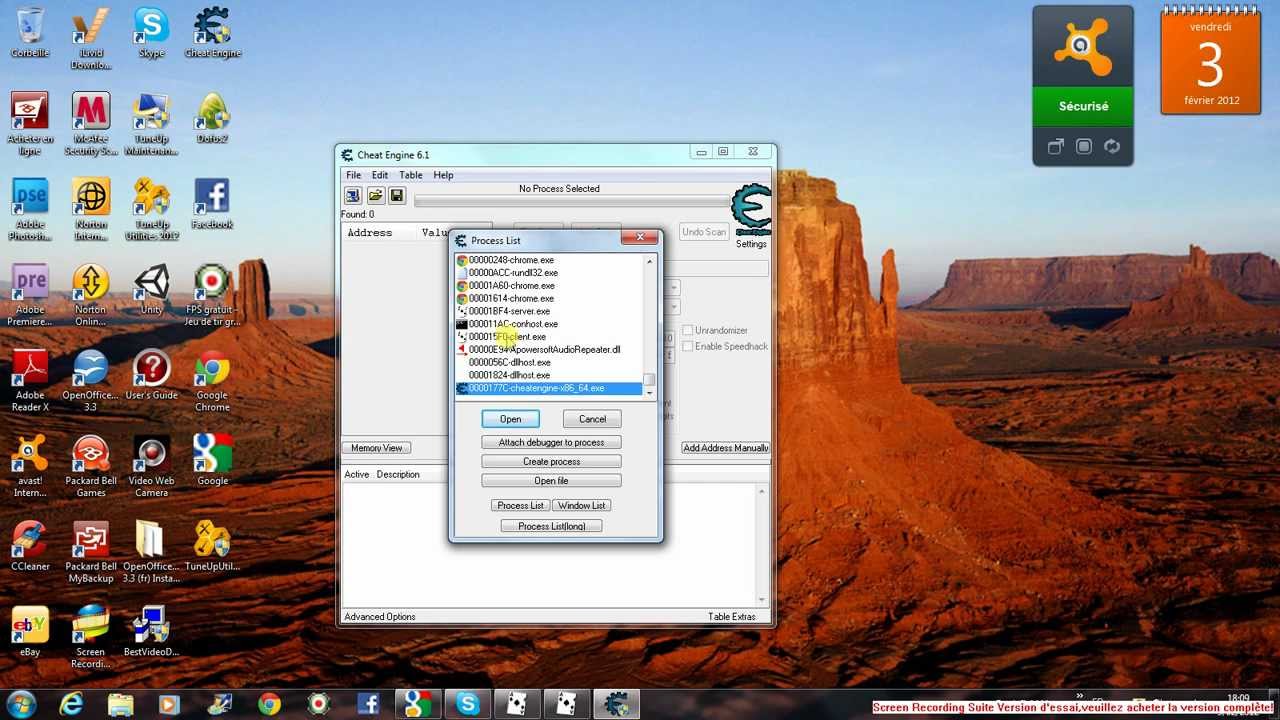Click the Add Address Manually button
The image size is (1280, 720).
(x=725, y=448)
